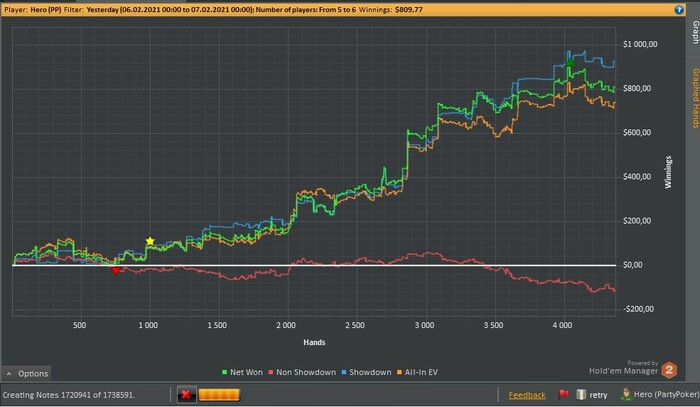Click the Yesterday filter date range text
Screen dimensions: 700x407
point(170,9)
